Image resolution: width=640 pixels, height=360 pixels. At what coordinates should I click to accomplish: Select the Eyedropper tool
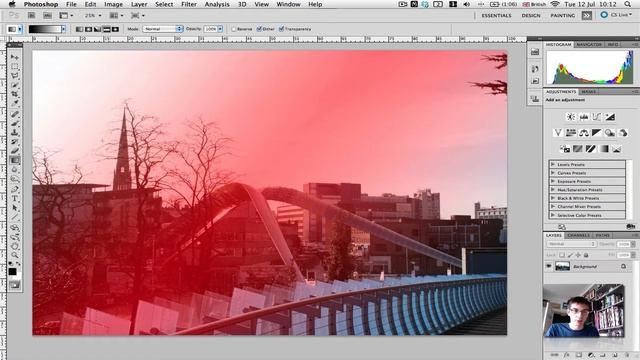15,104
